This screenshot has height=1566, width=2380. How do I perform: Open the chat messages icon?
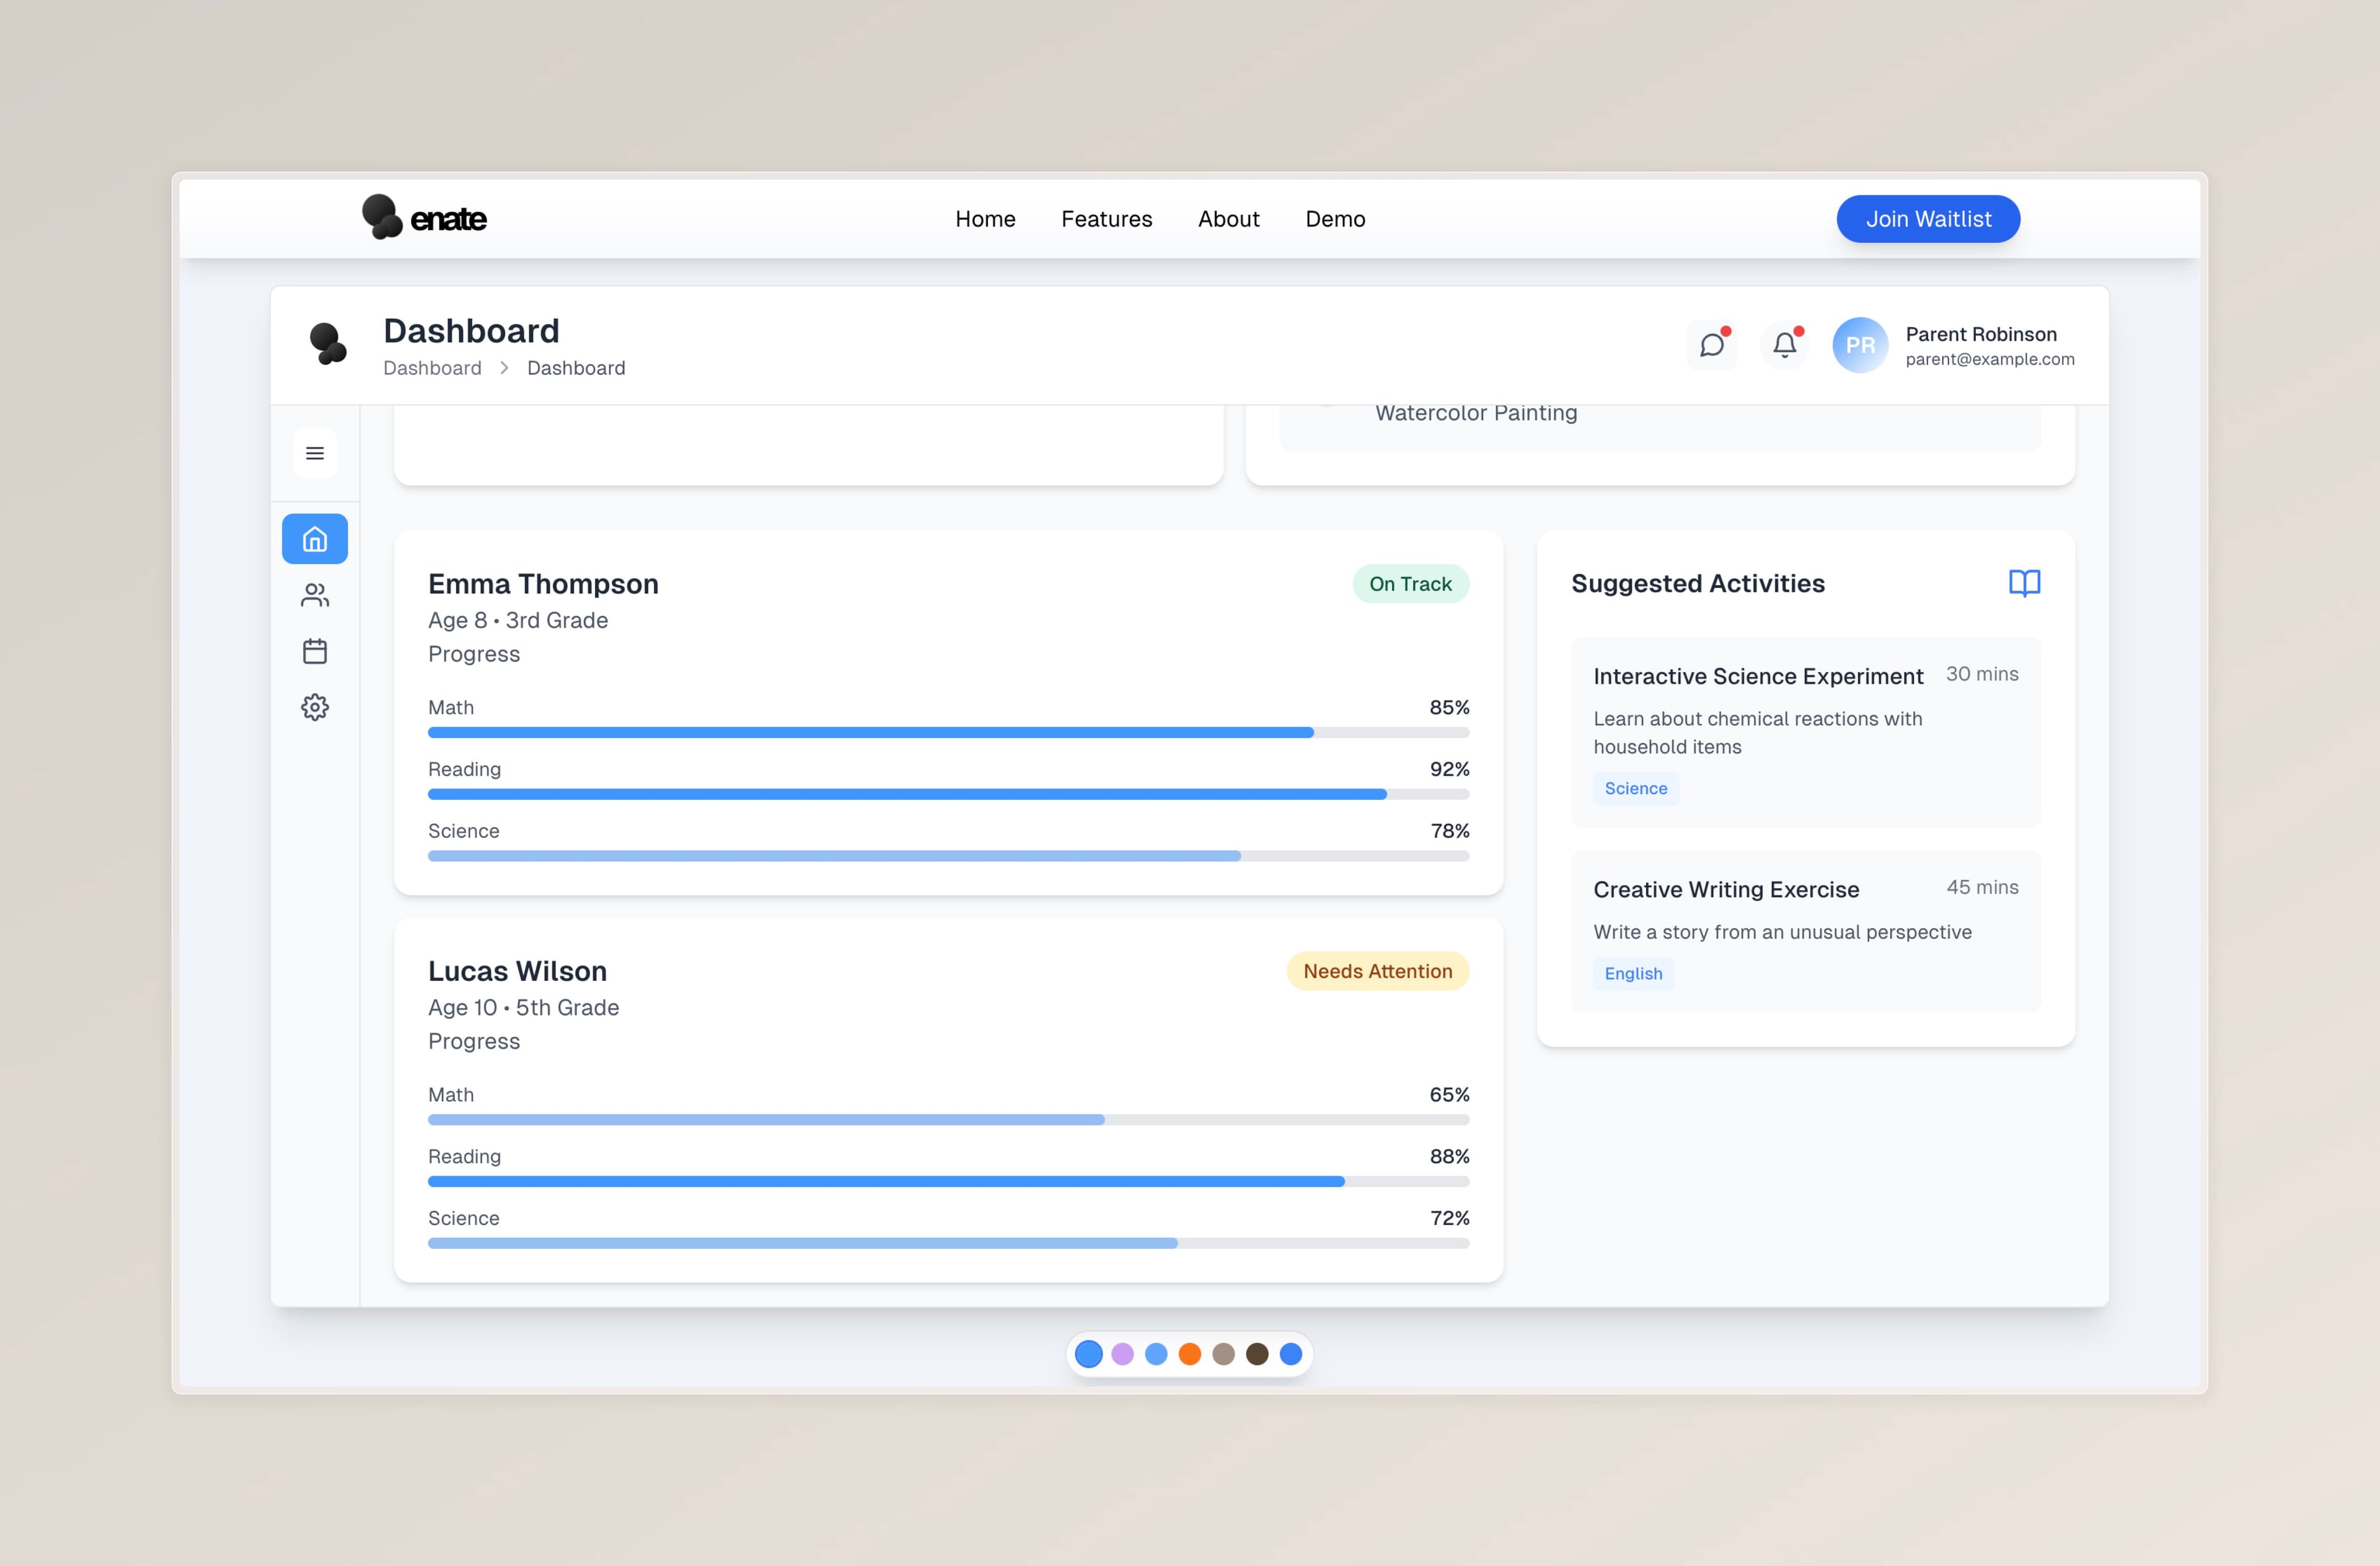click(x=1712, y=345)
